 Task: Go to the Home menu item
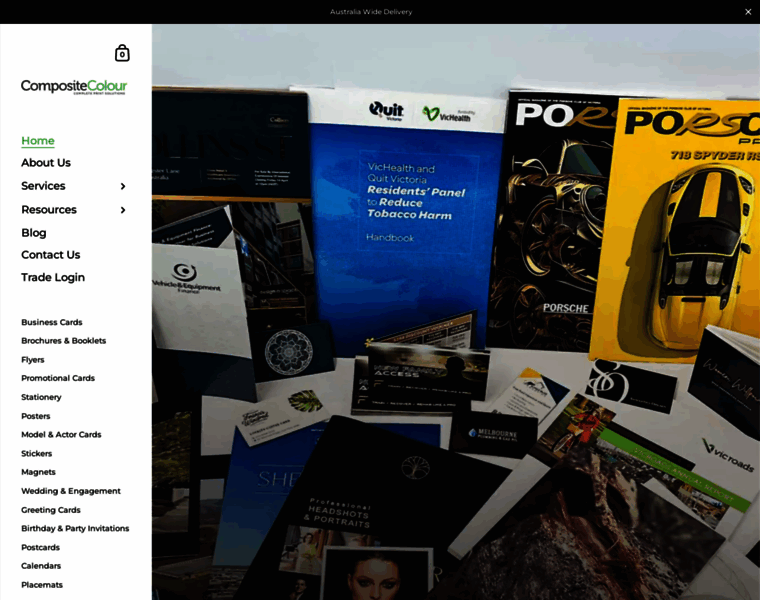pos(38,141)
